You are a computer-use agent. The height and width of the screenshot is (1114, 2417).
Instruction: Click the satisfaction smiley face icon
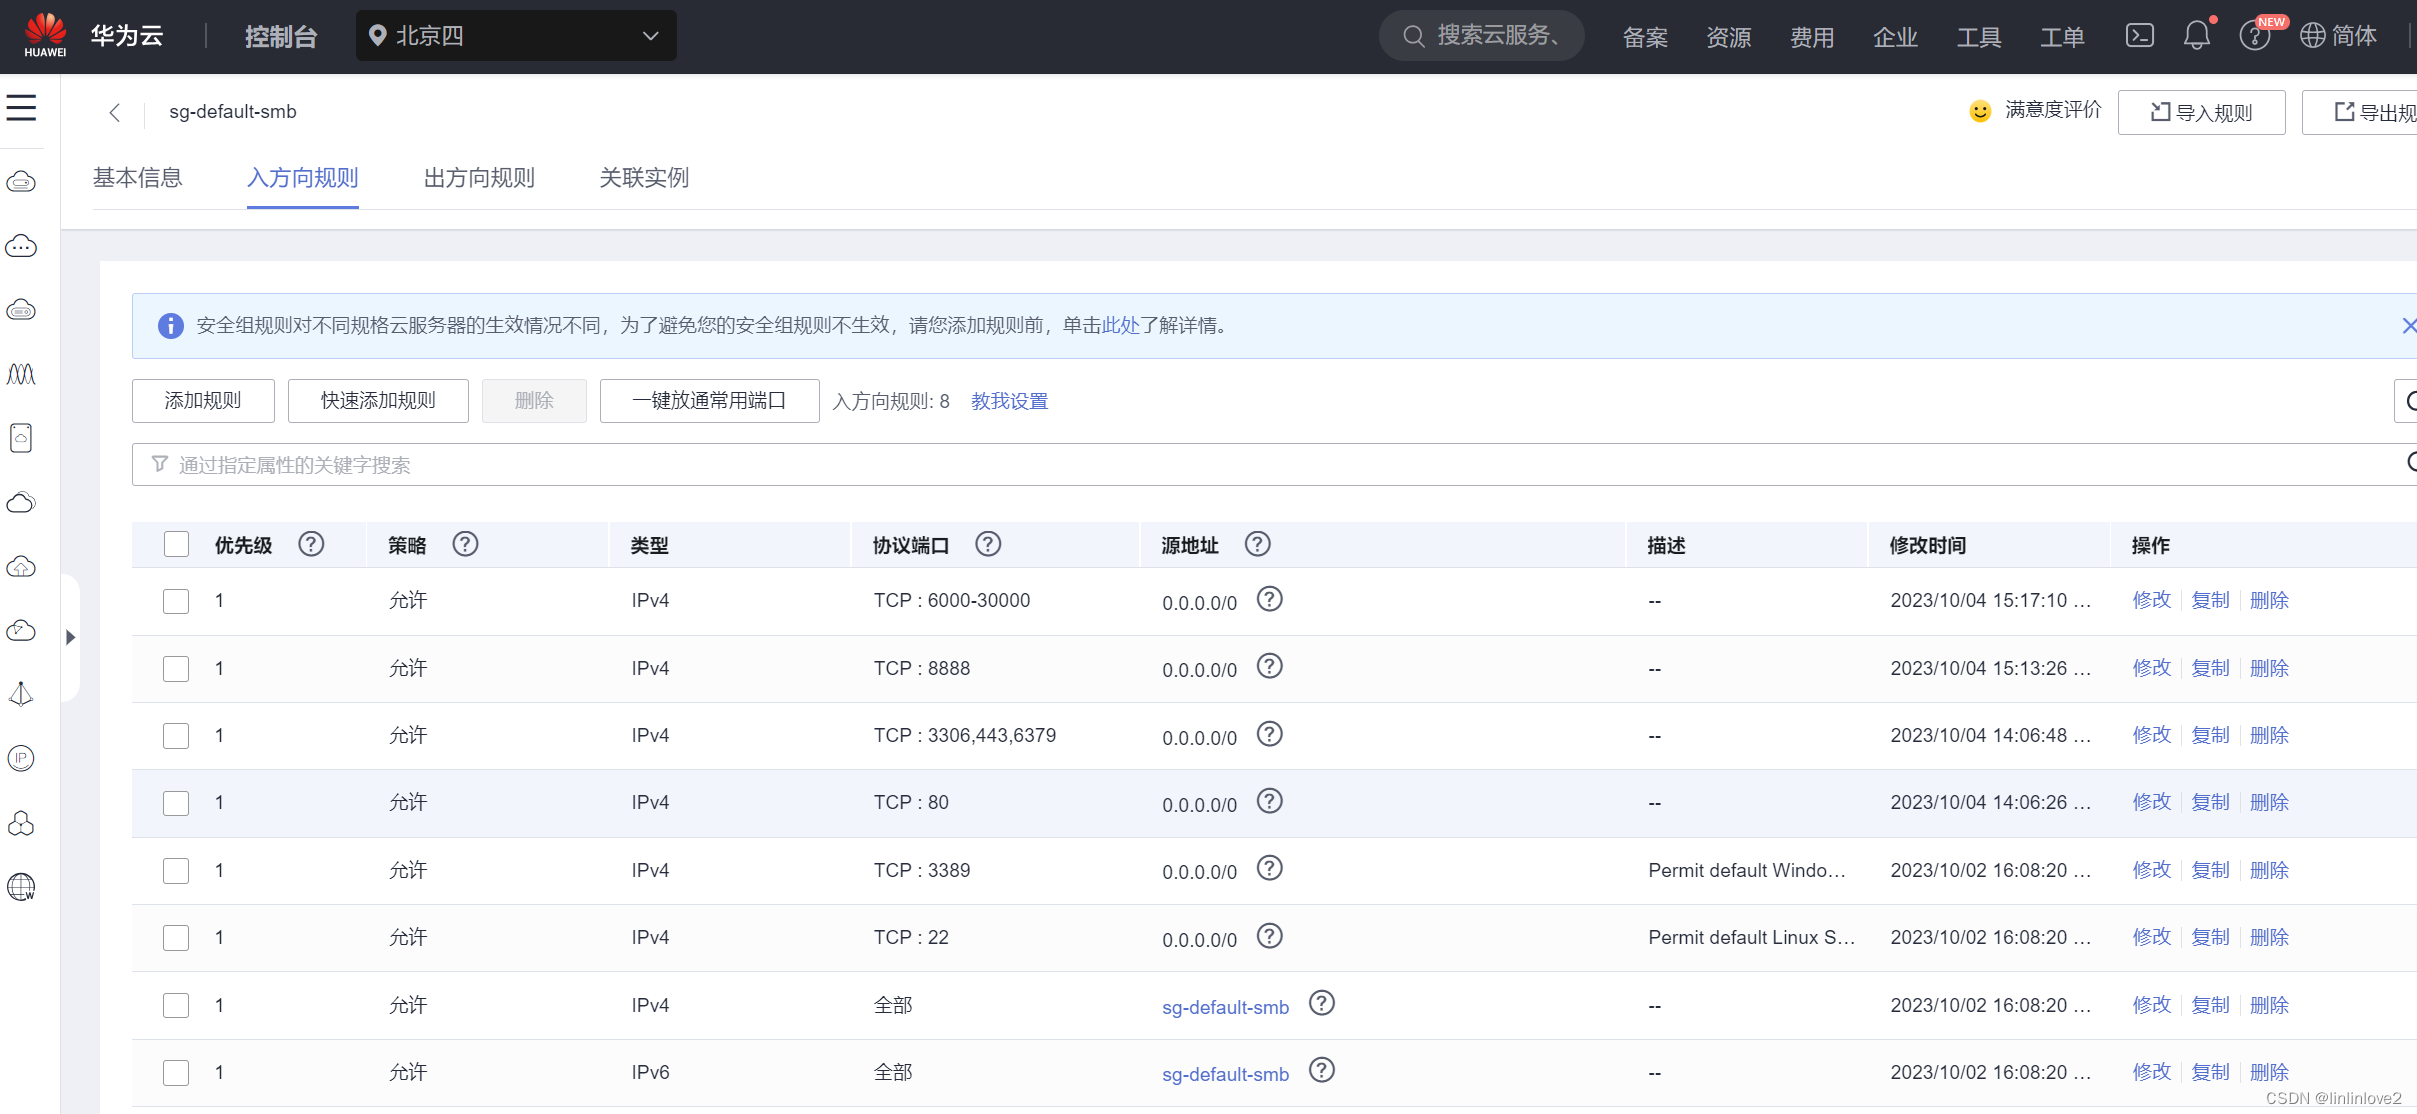point(1979,111)
